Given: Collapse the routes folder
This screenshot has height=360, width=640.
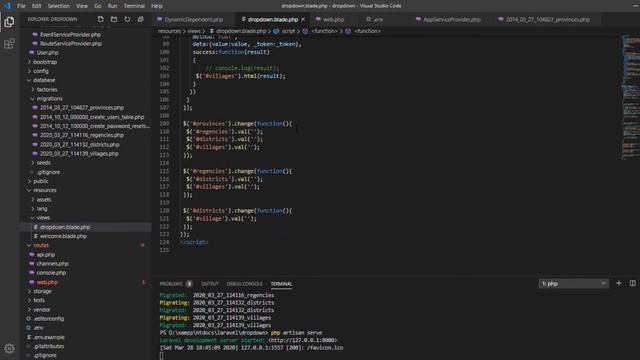Looking at the screenshot, I should pyautogui.click(x=41, y=245).
